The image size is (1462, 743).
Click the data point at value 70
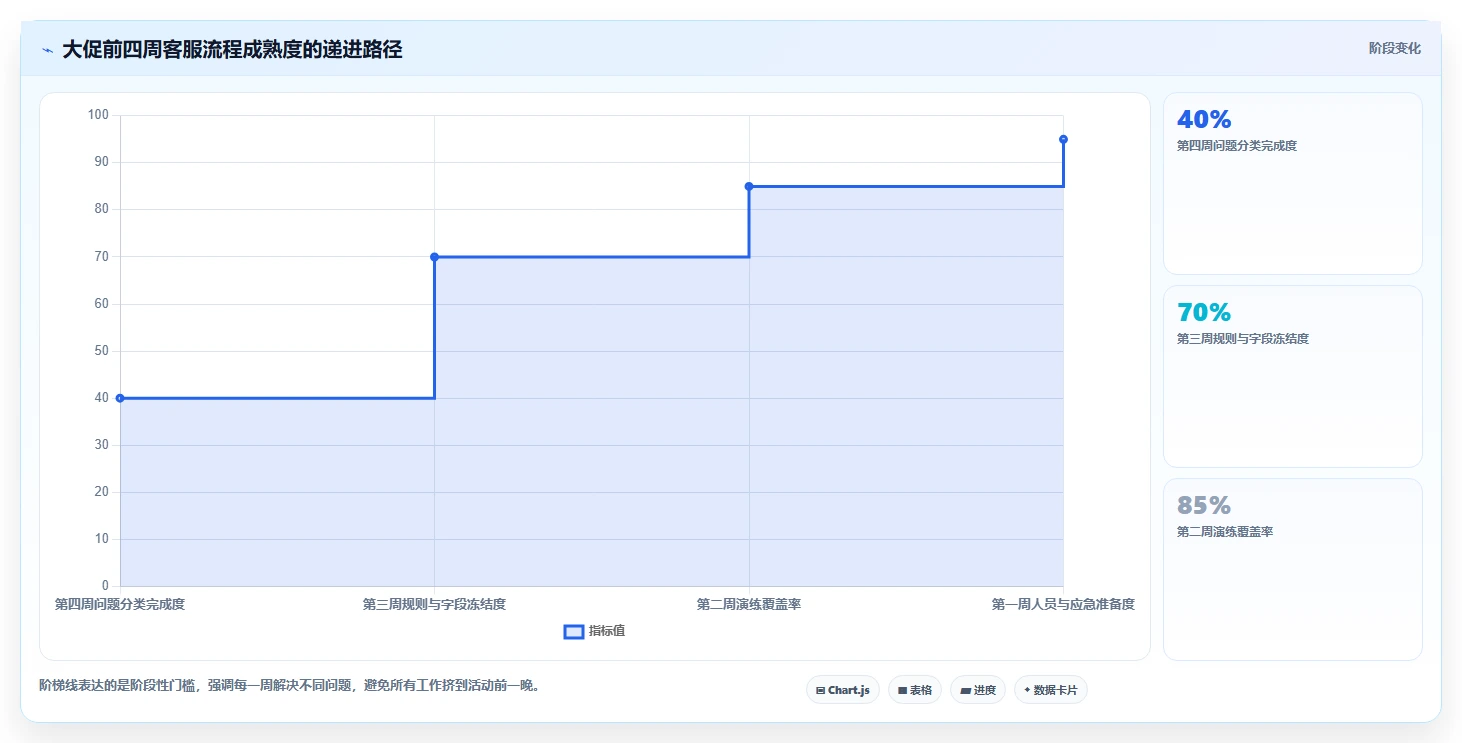point(434,257)
